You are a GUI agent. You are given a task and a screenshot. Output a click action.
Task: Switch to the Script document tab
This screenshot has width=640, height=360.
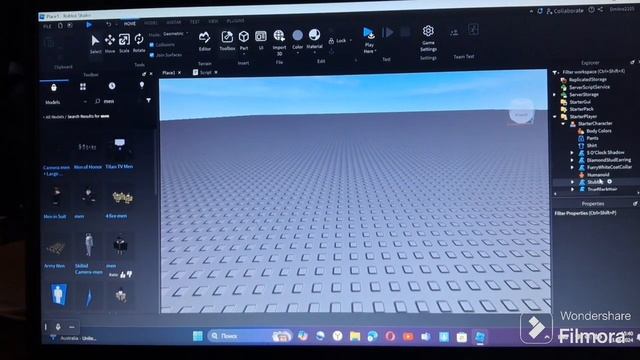206,73
